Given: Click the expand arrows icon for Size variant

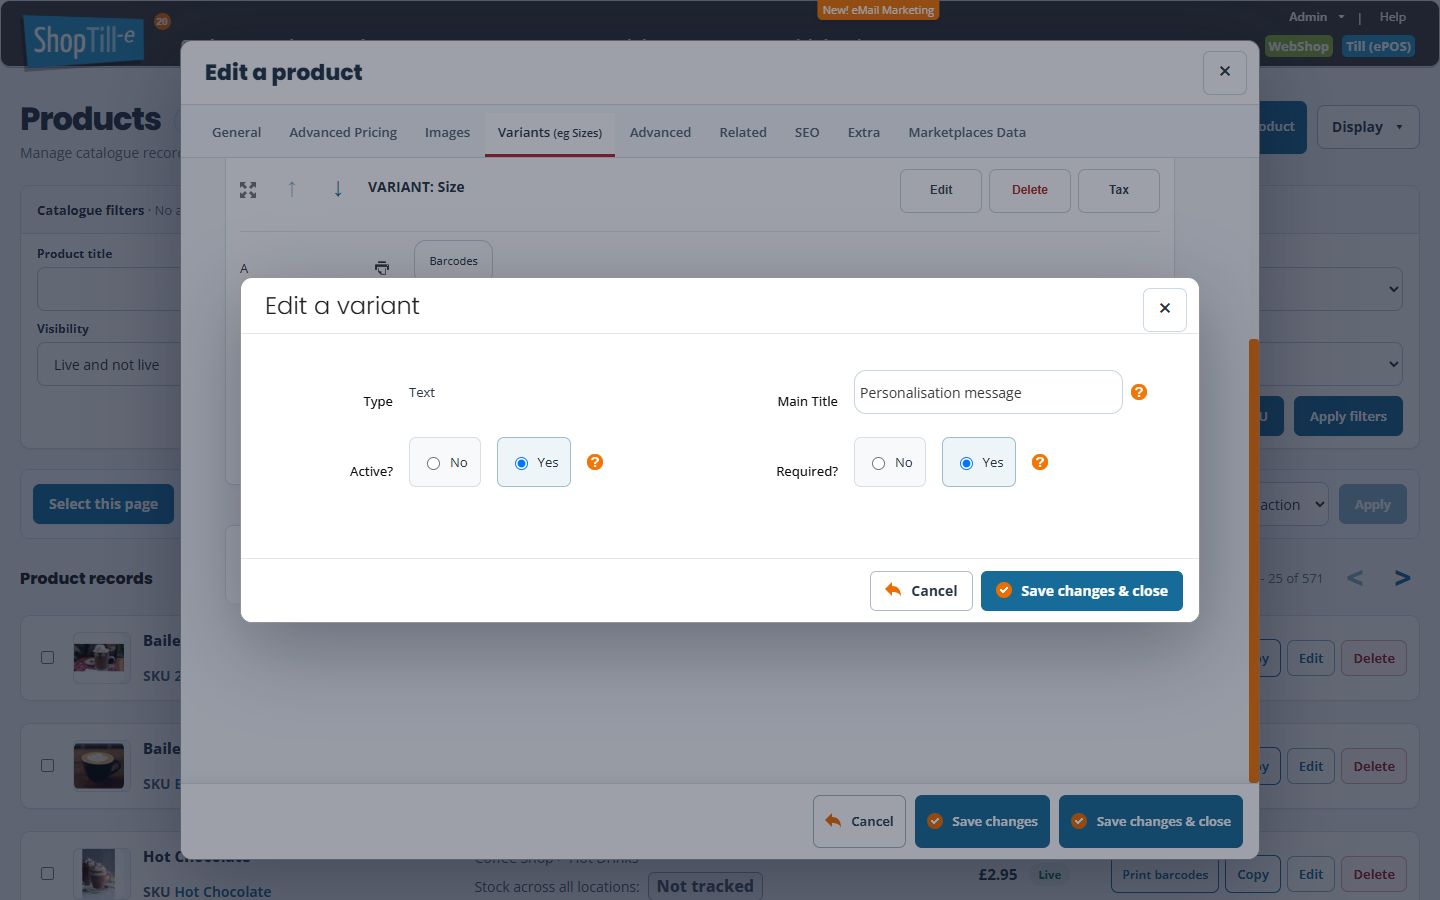Looking at the screenshot, I should pyautogui.click(x=248, y=190).
